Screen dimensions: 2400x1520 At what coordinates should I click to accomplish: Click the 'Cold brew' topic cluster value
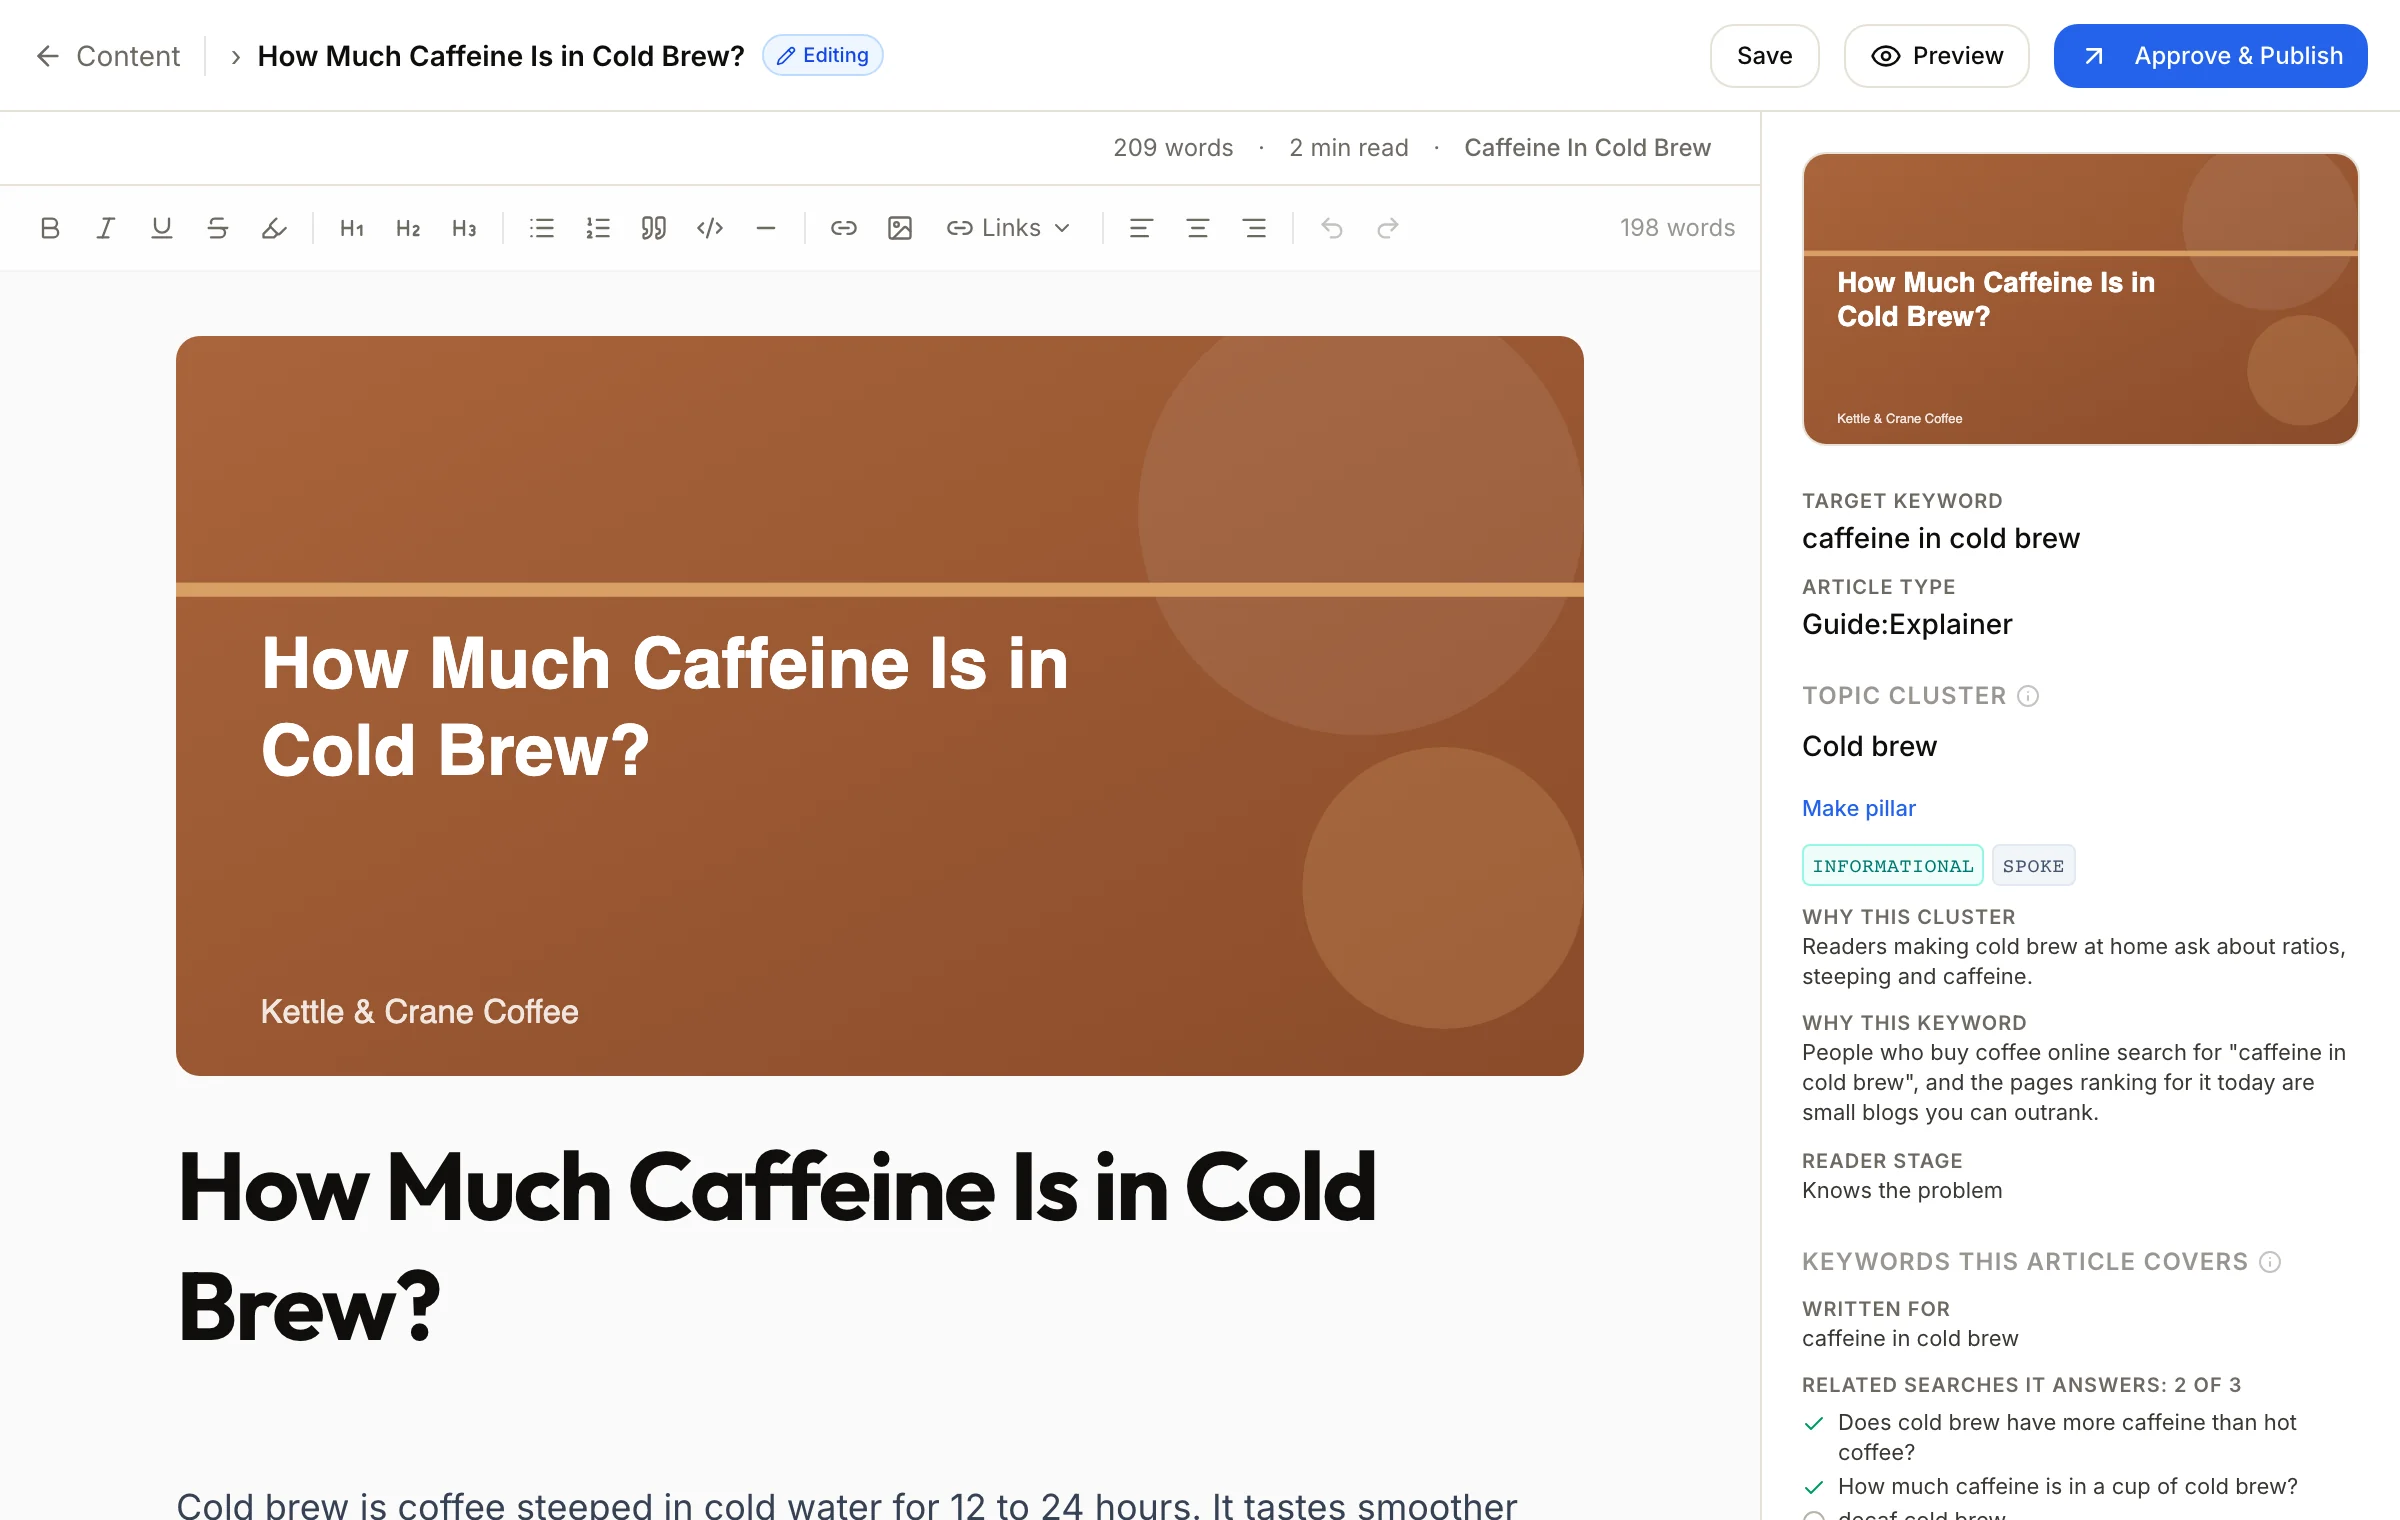pos(1869,746)
